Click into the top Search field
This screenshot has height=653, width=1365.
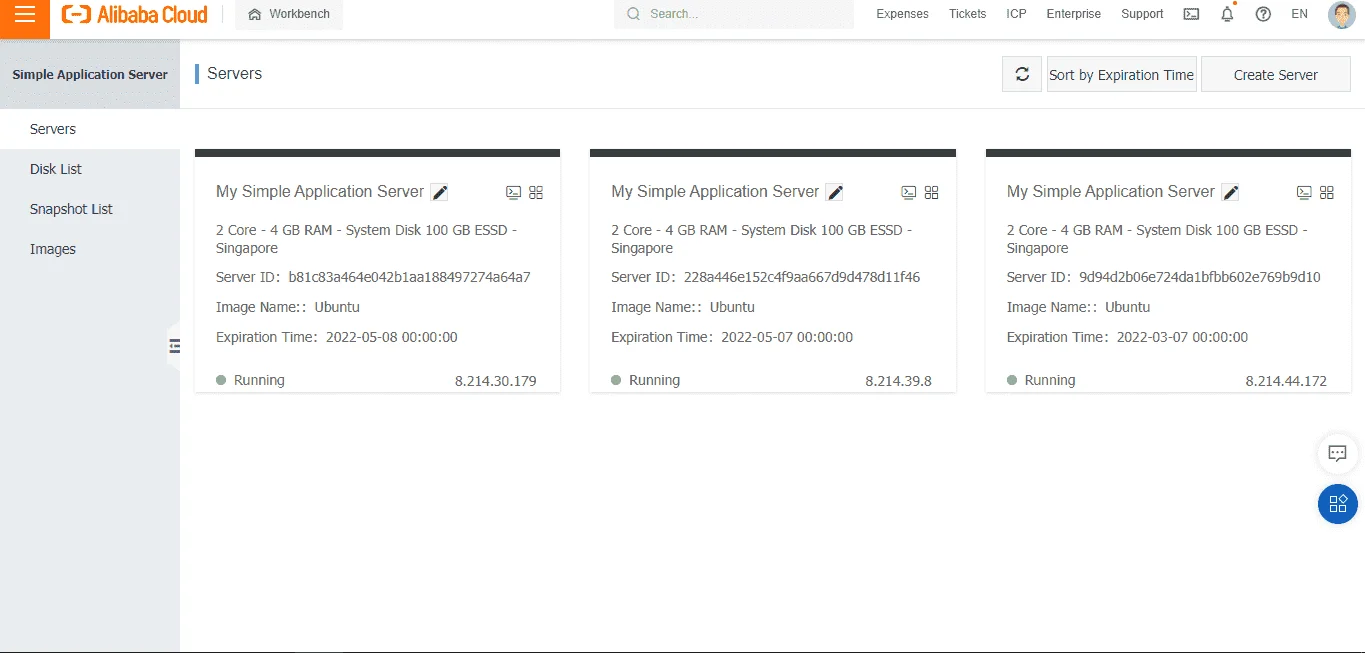pyautogui.click(x=734, y=14)
